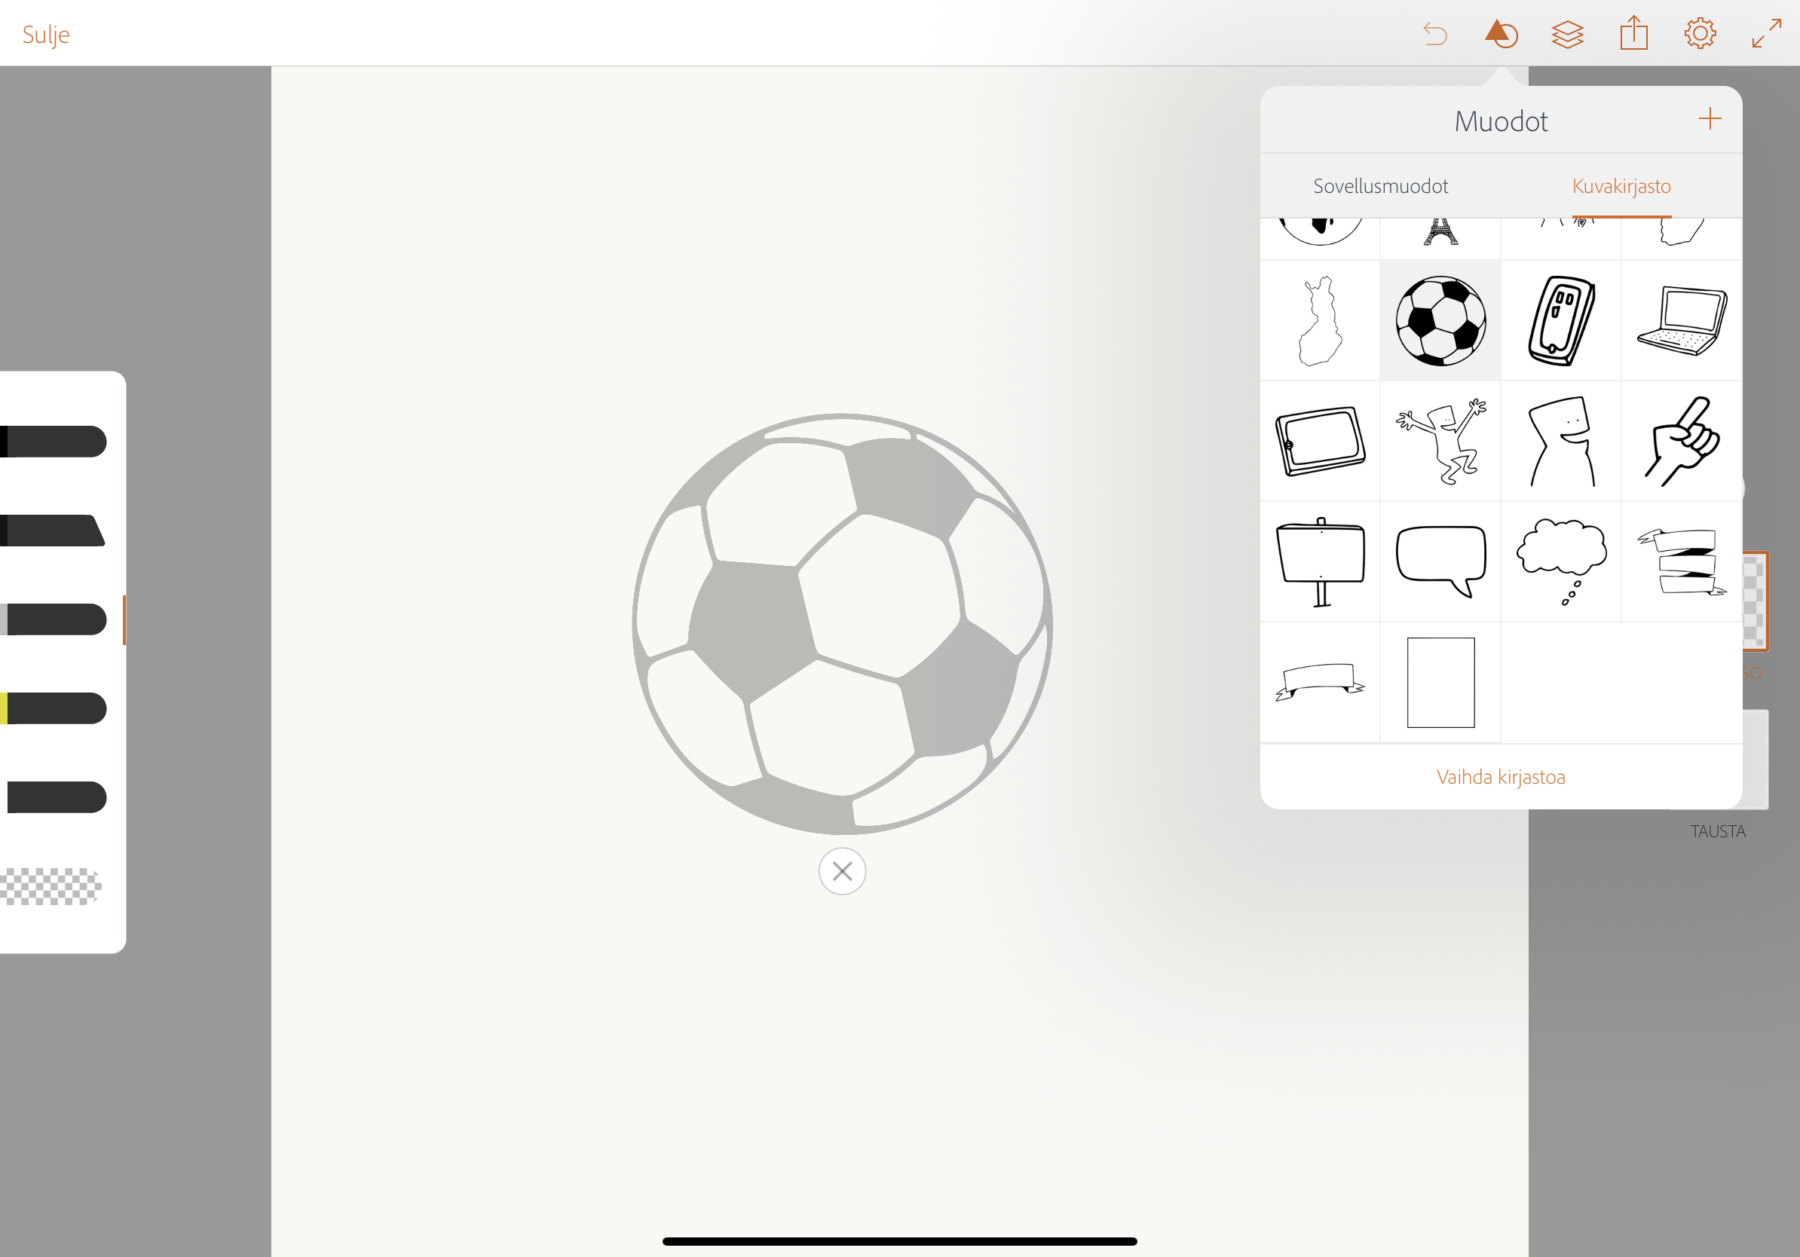1800x1257 pixels.
Task: Dismiss the soccer ball shape with the X
Action: (842, 871)
